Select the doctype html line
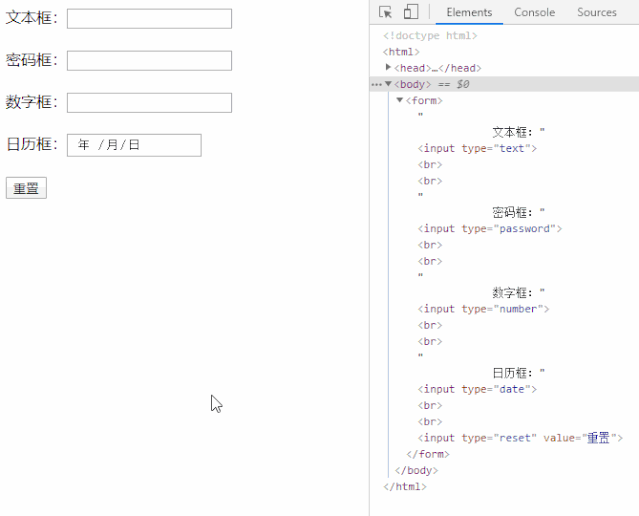The image size is (639, 516). tap(430, 35)
